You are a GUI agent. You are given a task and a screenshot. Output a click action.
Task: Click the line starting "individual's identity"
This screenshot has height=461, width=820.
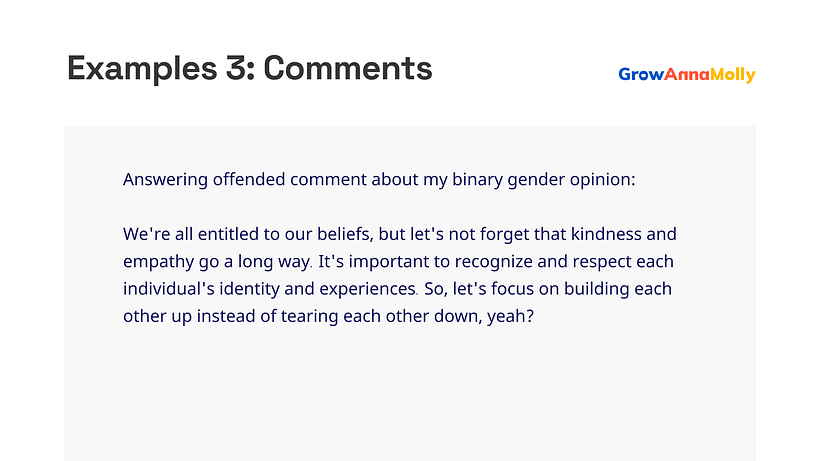click(x=397, y=289)
